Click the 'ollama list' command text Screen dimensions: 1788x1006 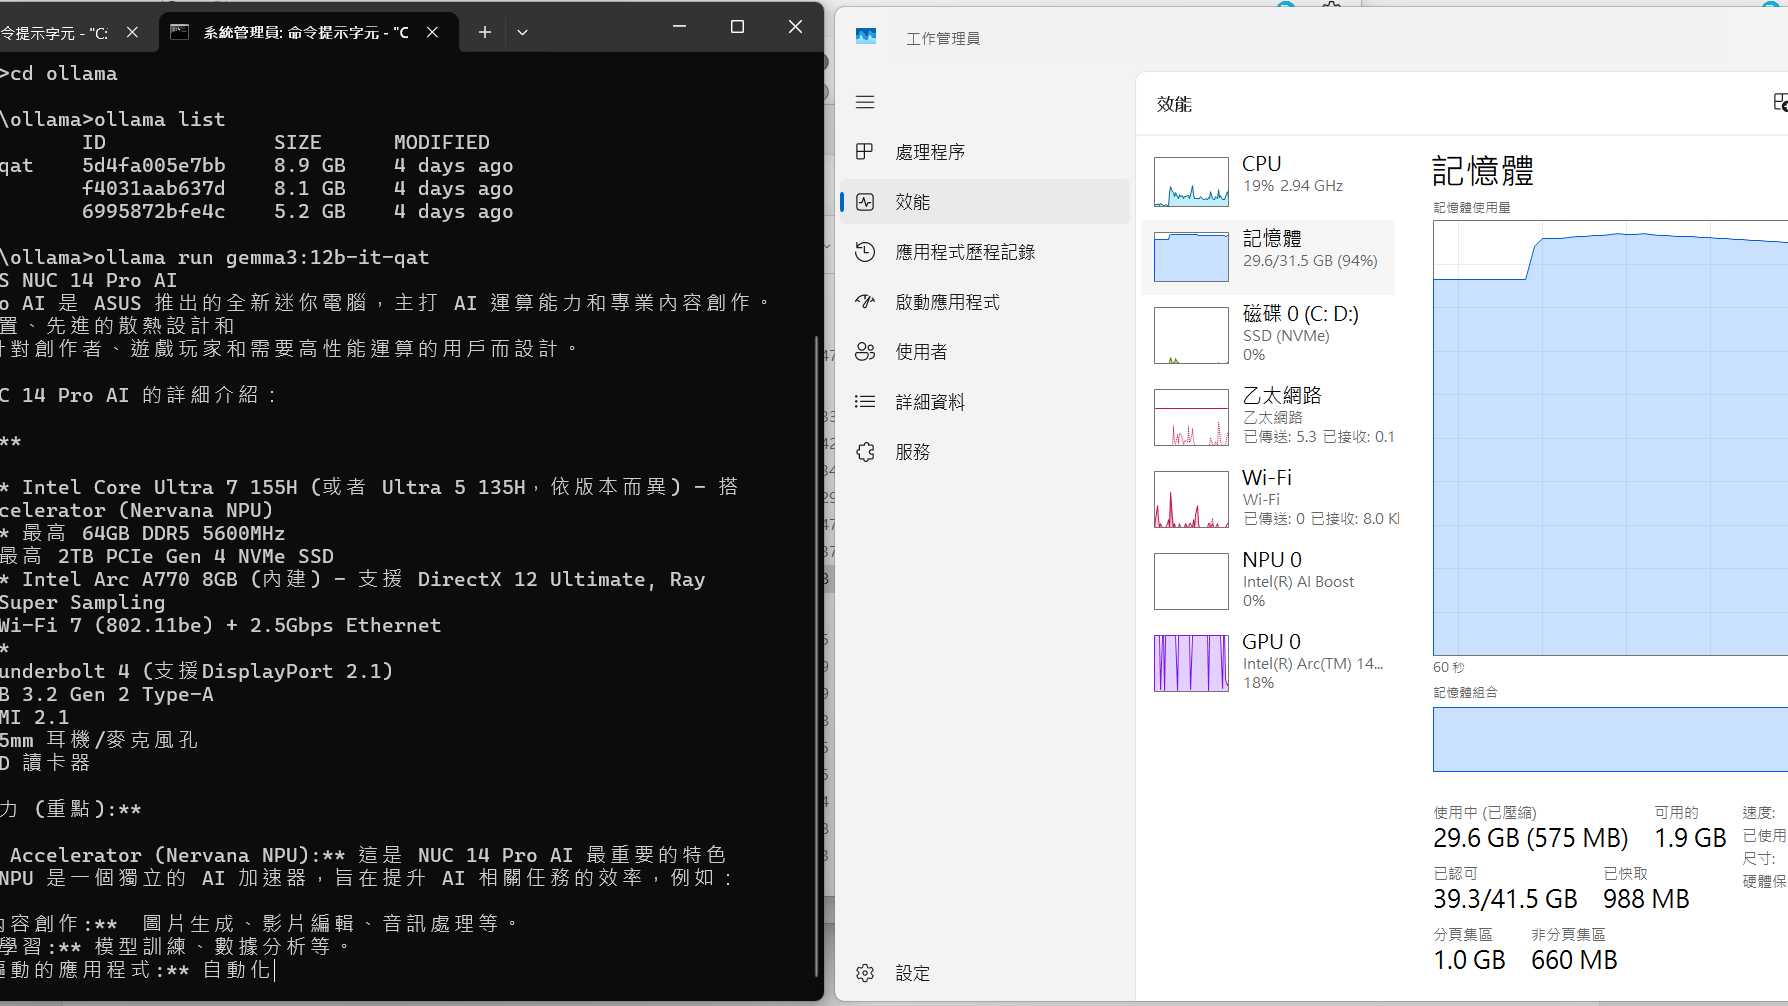point(160,119)
